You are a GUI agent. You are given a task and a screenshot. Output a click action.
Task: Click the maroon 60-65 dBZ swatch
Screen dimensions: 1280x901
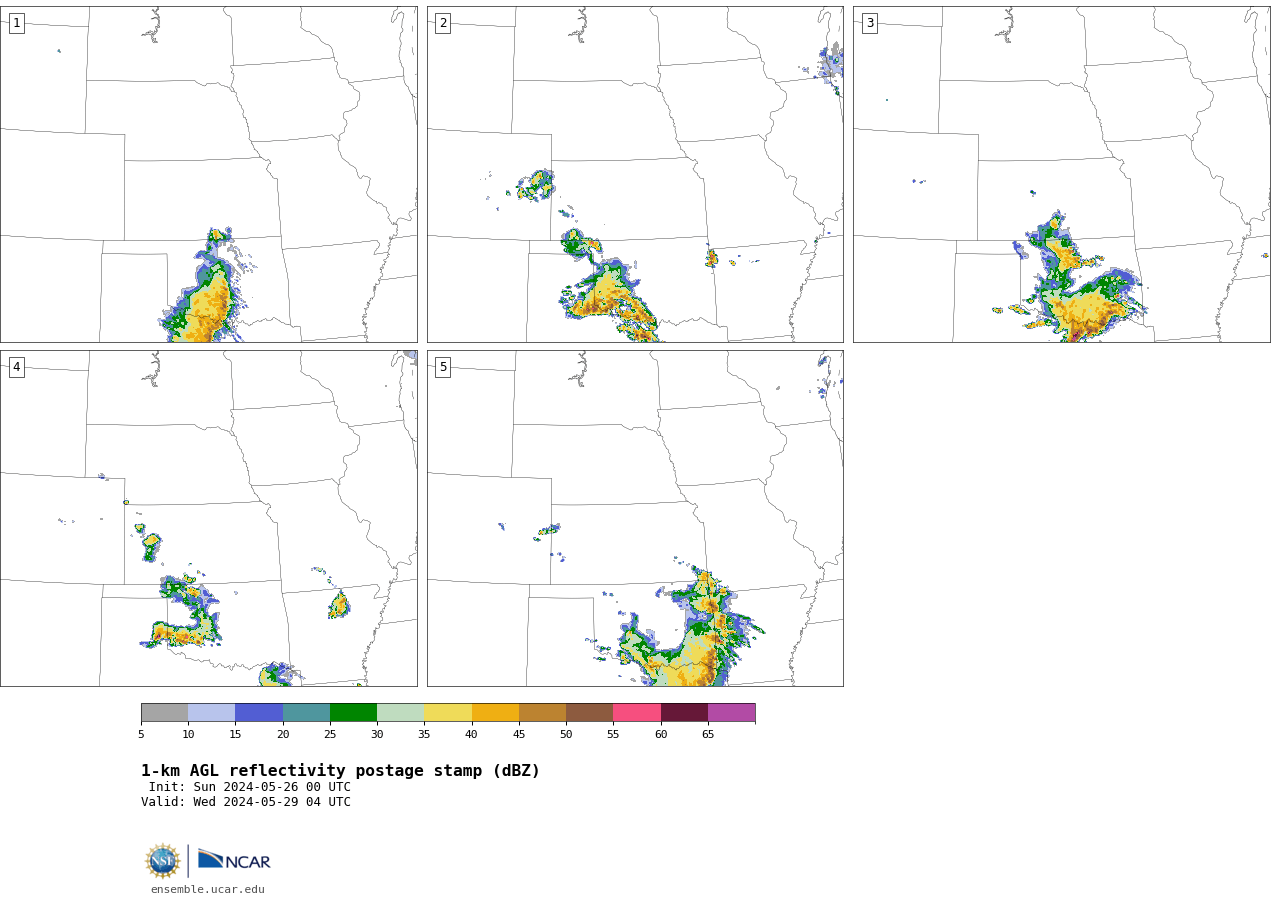685,713
